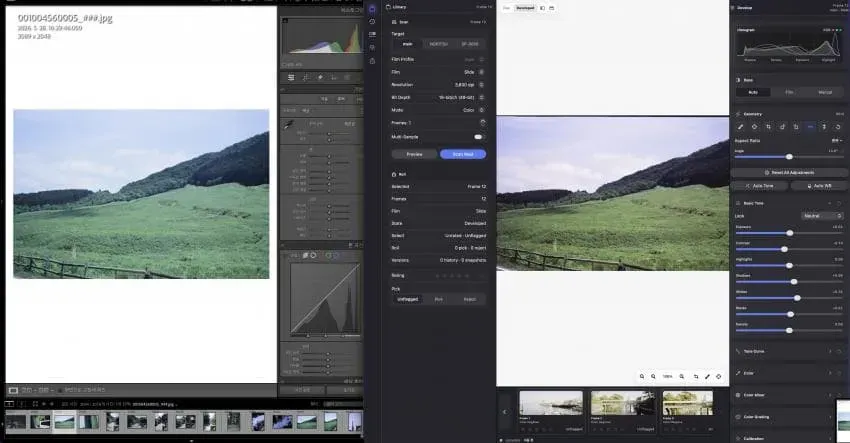Select Frame 2 thumbnail in filmstrip

pos(623,403)
